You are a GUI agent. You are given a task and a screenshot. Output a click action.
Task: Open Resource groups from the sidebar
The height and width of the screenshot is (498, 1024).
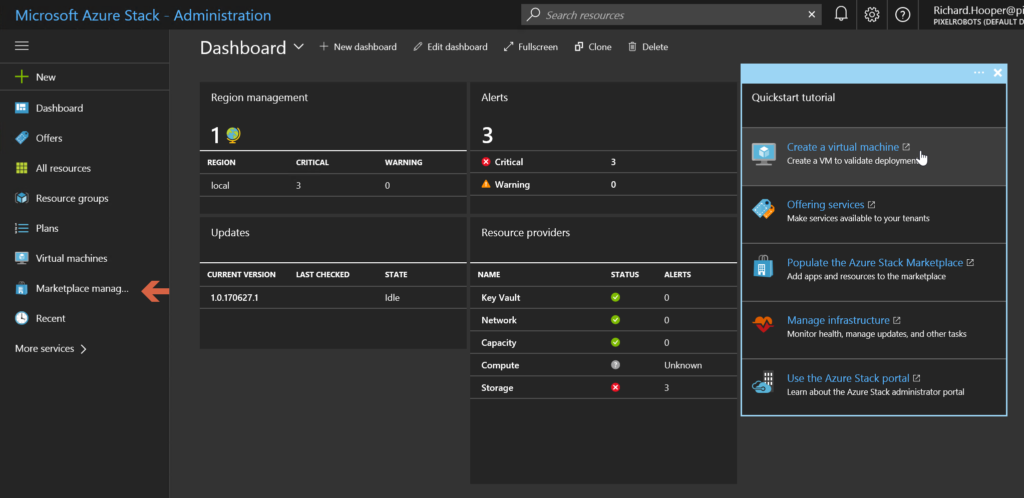coord(72,198)
